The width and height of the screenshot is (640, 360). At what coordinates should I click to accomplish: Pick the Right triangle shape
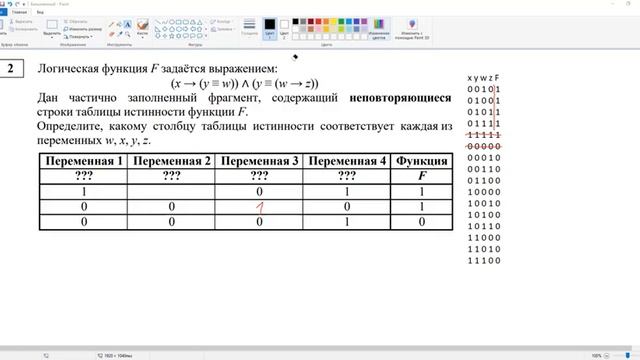coord(158,29)
